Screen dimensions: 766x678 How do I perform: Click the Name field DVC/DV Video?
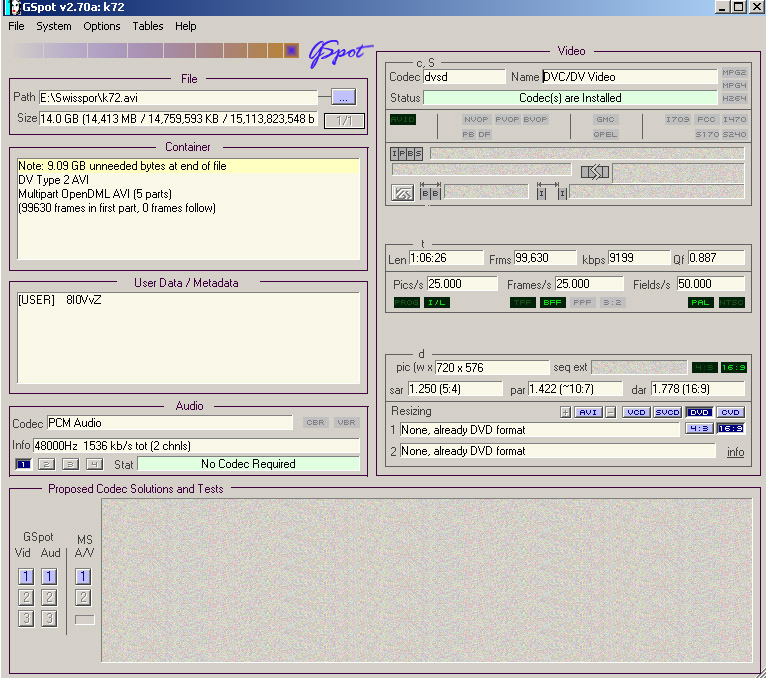(x=629, y=77)
